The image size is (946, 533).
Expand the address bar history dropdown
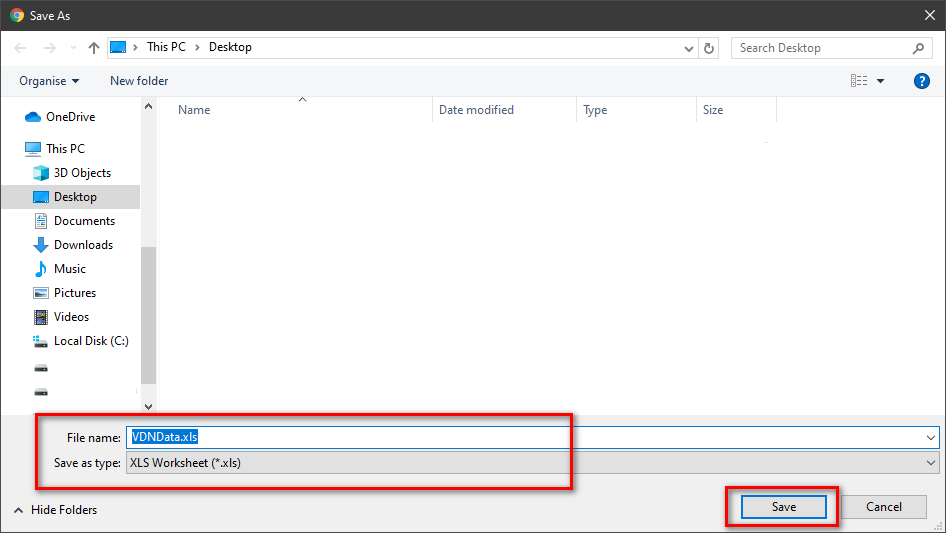coord(689,48)
